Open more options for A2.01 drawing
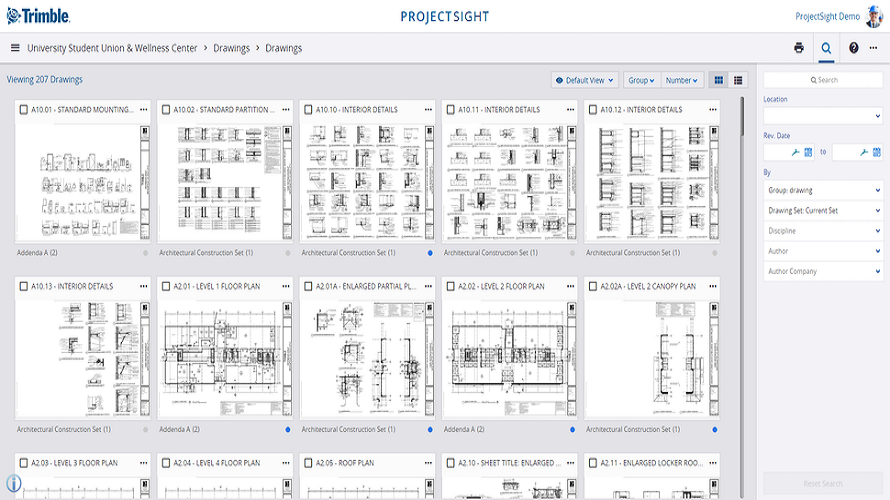This screenshot has width=890, height=500. coord(286,287)
